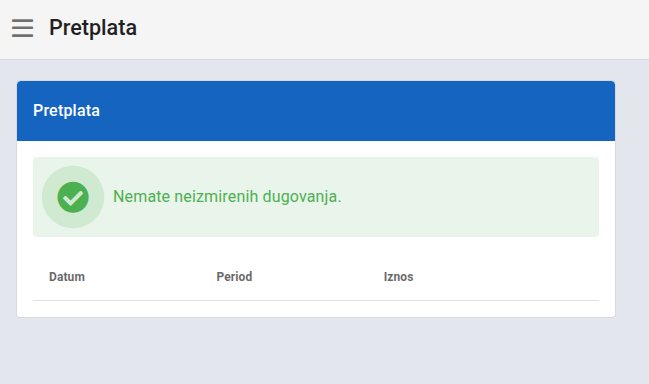Image resolution: width=649 pixels, height=384 pixels.
Task: Sort by the Datum column header
Action: pyautogui.click(x=67, y=276)
